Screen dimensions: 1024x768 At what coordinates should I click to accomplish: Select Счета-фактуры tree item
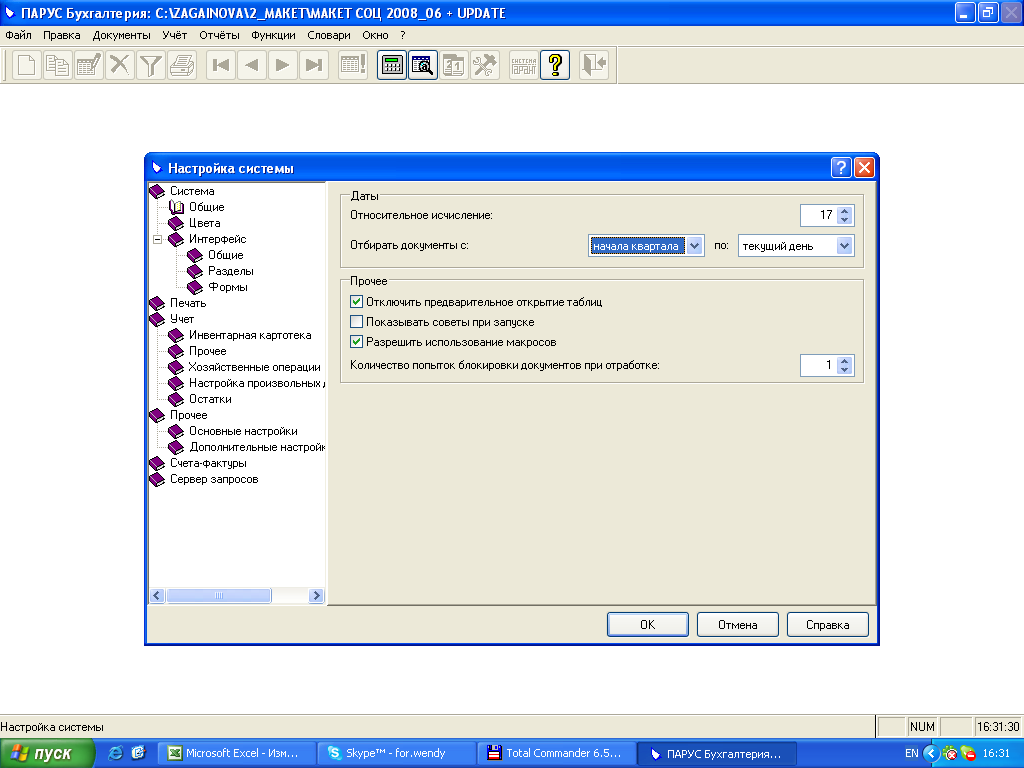(x=208, y=463)
